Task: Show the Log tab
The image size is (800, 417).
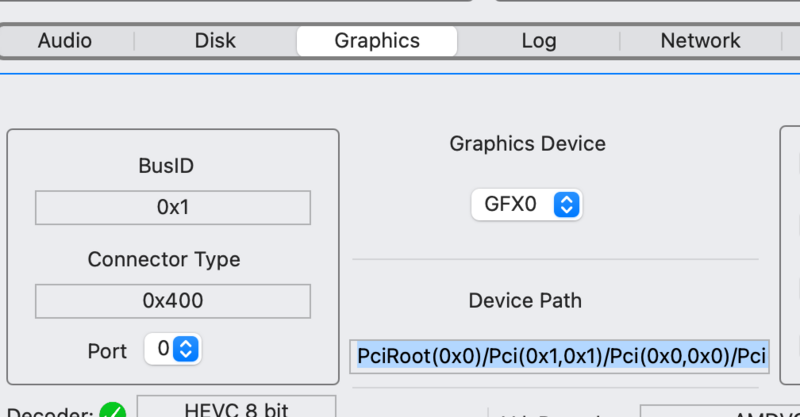Action: [539, 41]
